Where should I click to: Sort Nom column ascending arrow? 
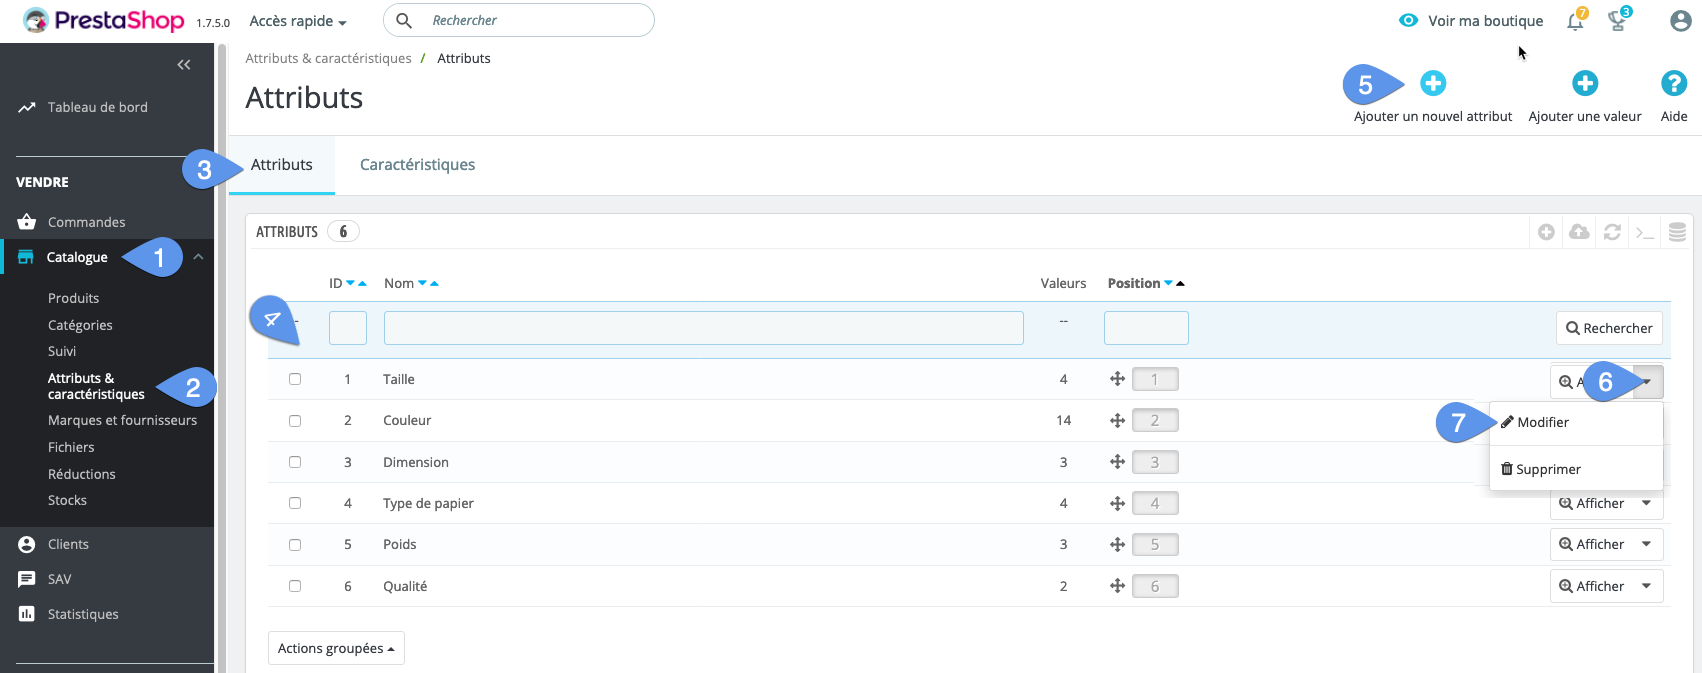(434, 283)
